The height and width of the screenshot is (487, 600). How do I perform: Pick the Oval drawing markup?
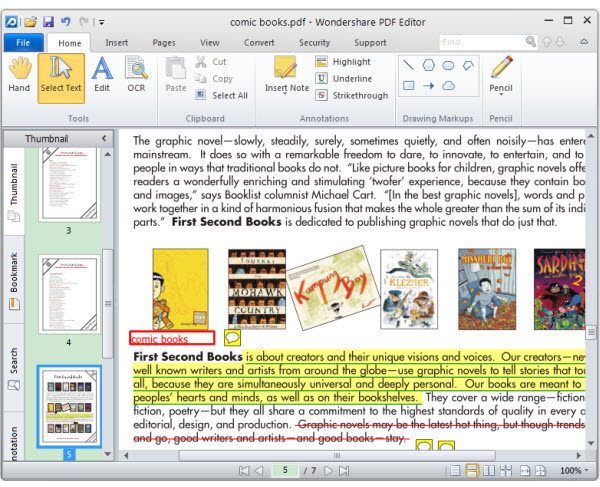(x=448, y=65)
